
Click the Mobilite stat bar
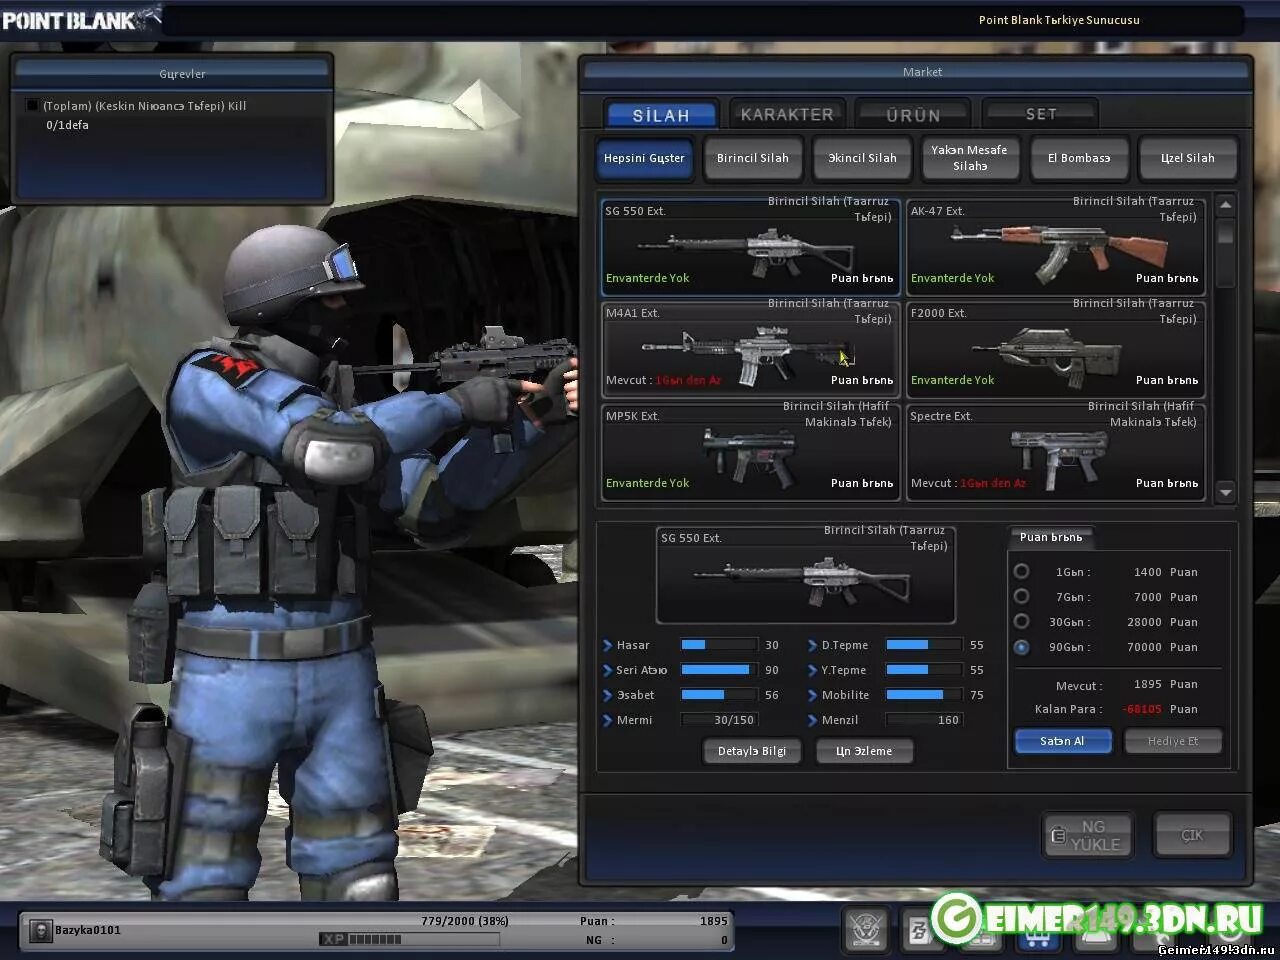[x=924, y=695]
